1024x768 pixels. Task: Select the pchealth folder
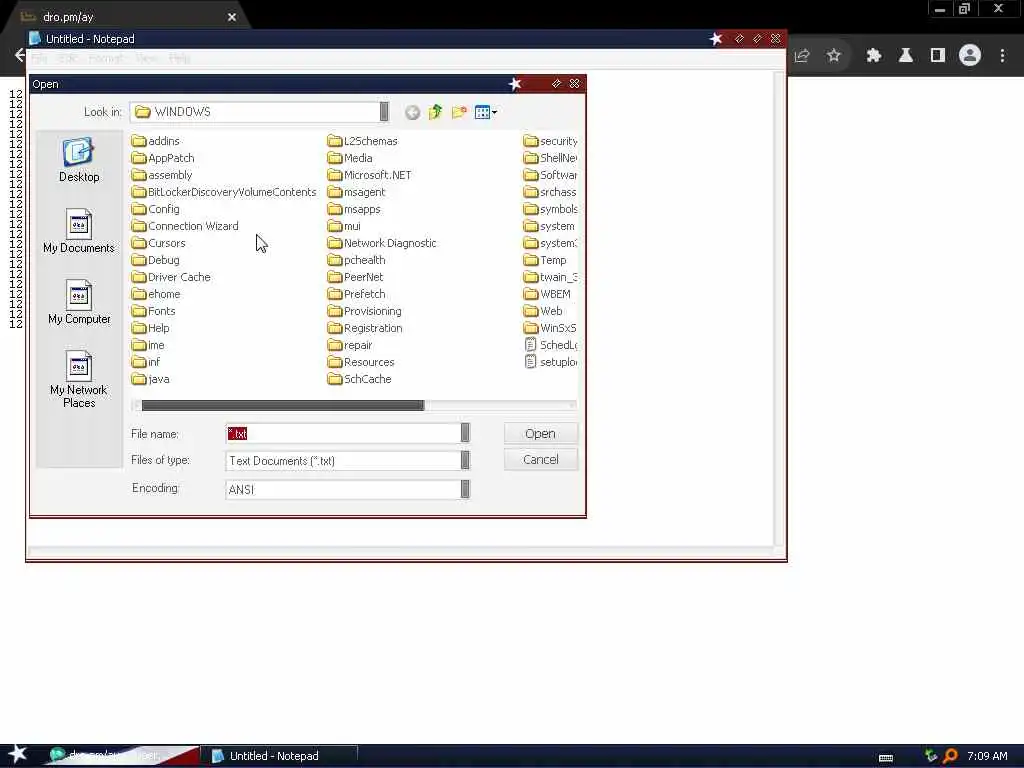point(357,260)
